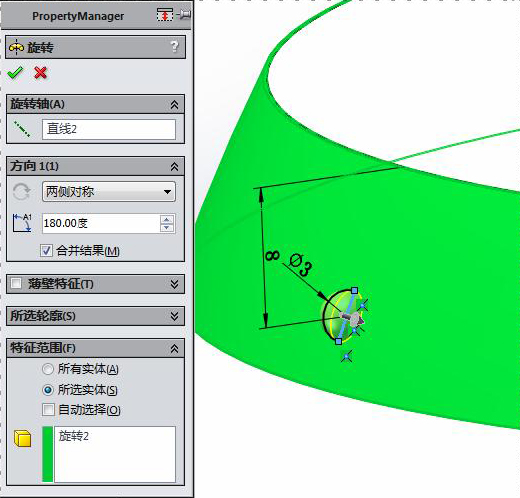Enable 薄壁特征(T) checkbox

[x=16, y=283]
